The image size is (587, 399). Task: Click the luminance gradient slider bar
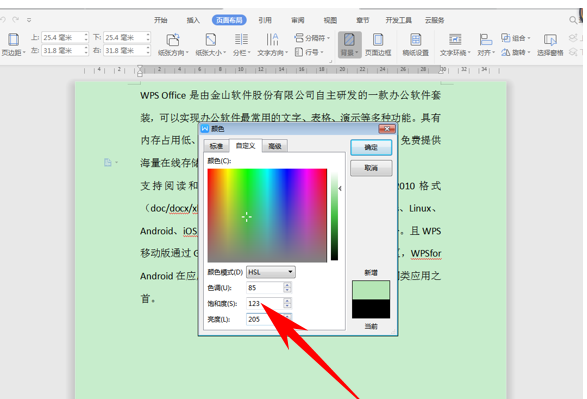[334, 216]
